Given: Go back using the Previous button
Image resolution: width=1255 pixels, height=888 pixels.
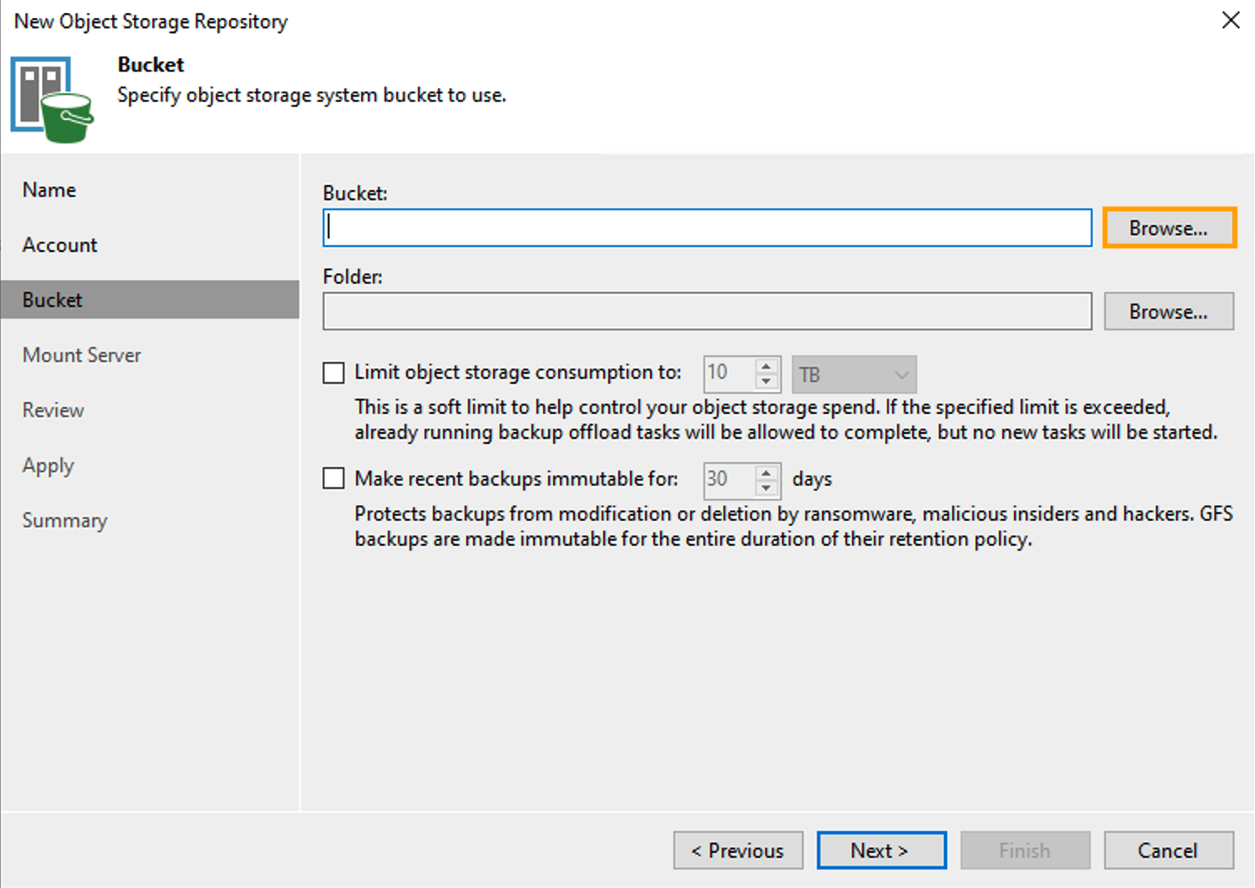Looking at the screenshot, I should (737, 850).
